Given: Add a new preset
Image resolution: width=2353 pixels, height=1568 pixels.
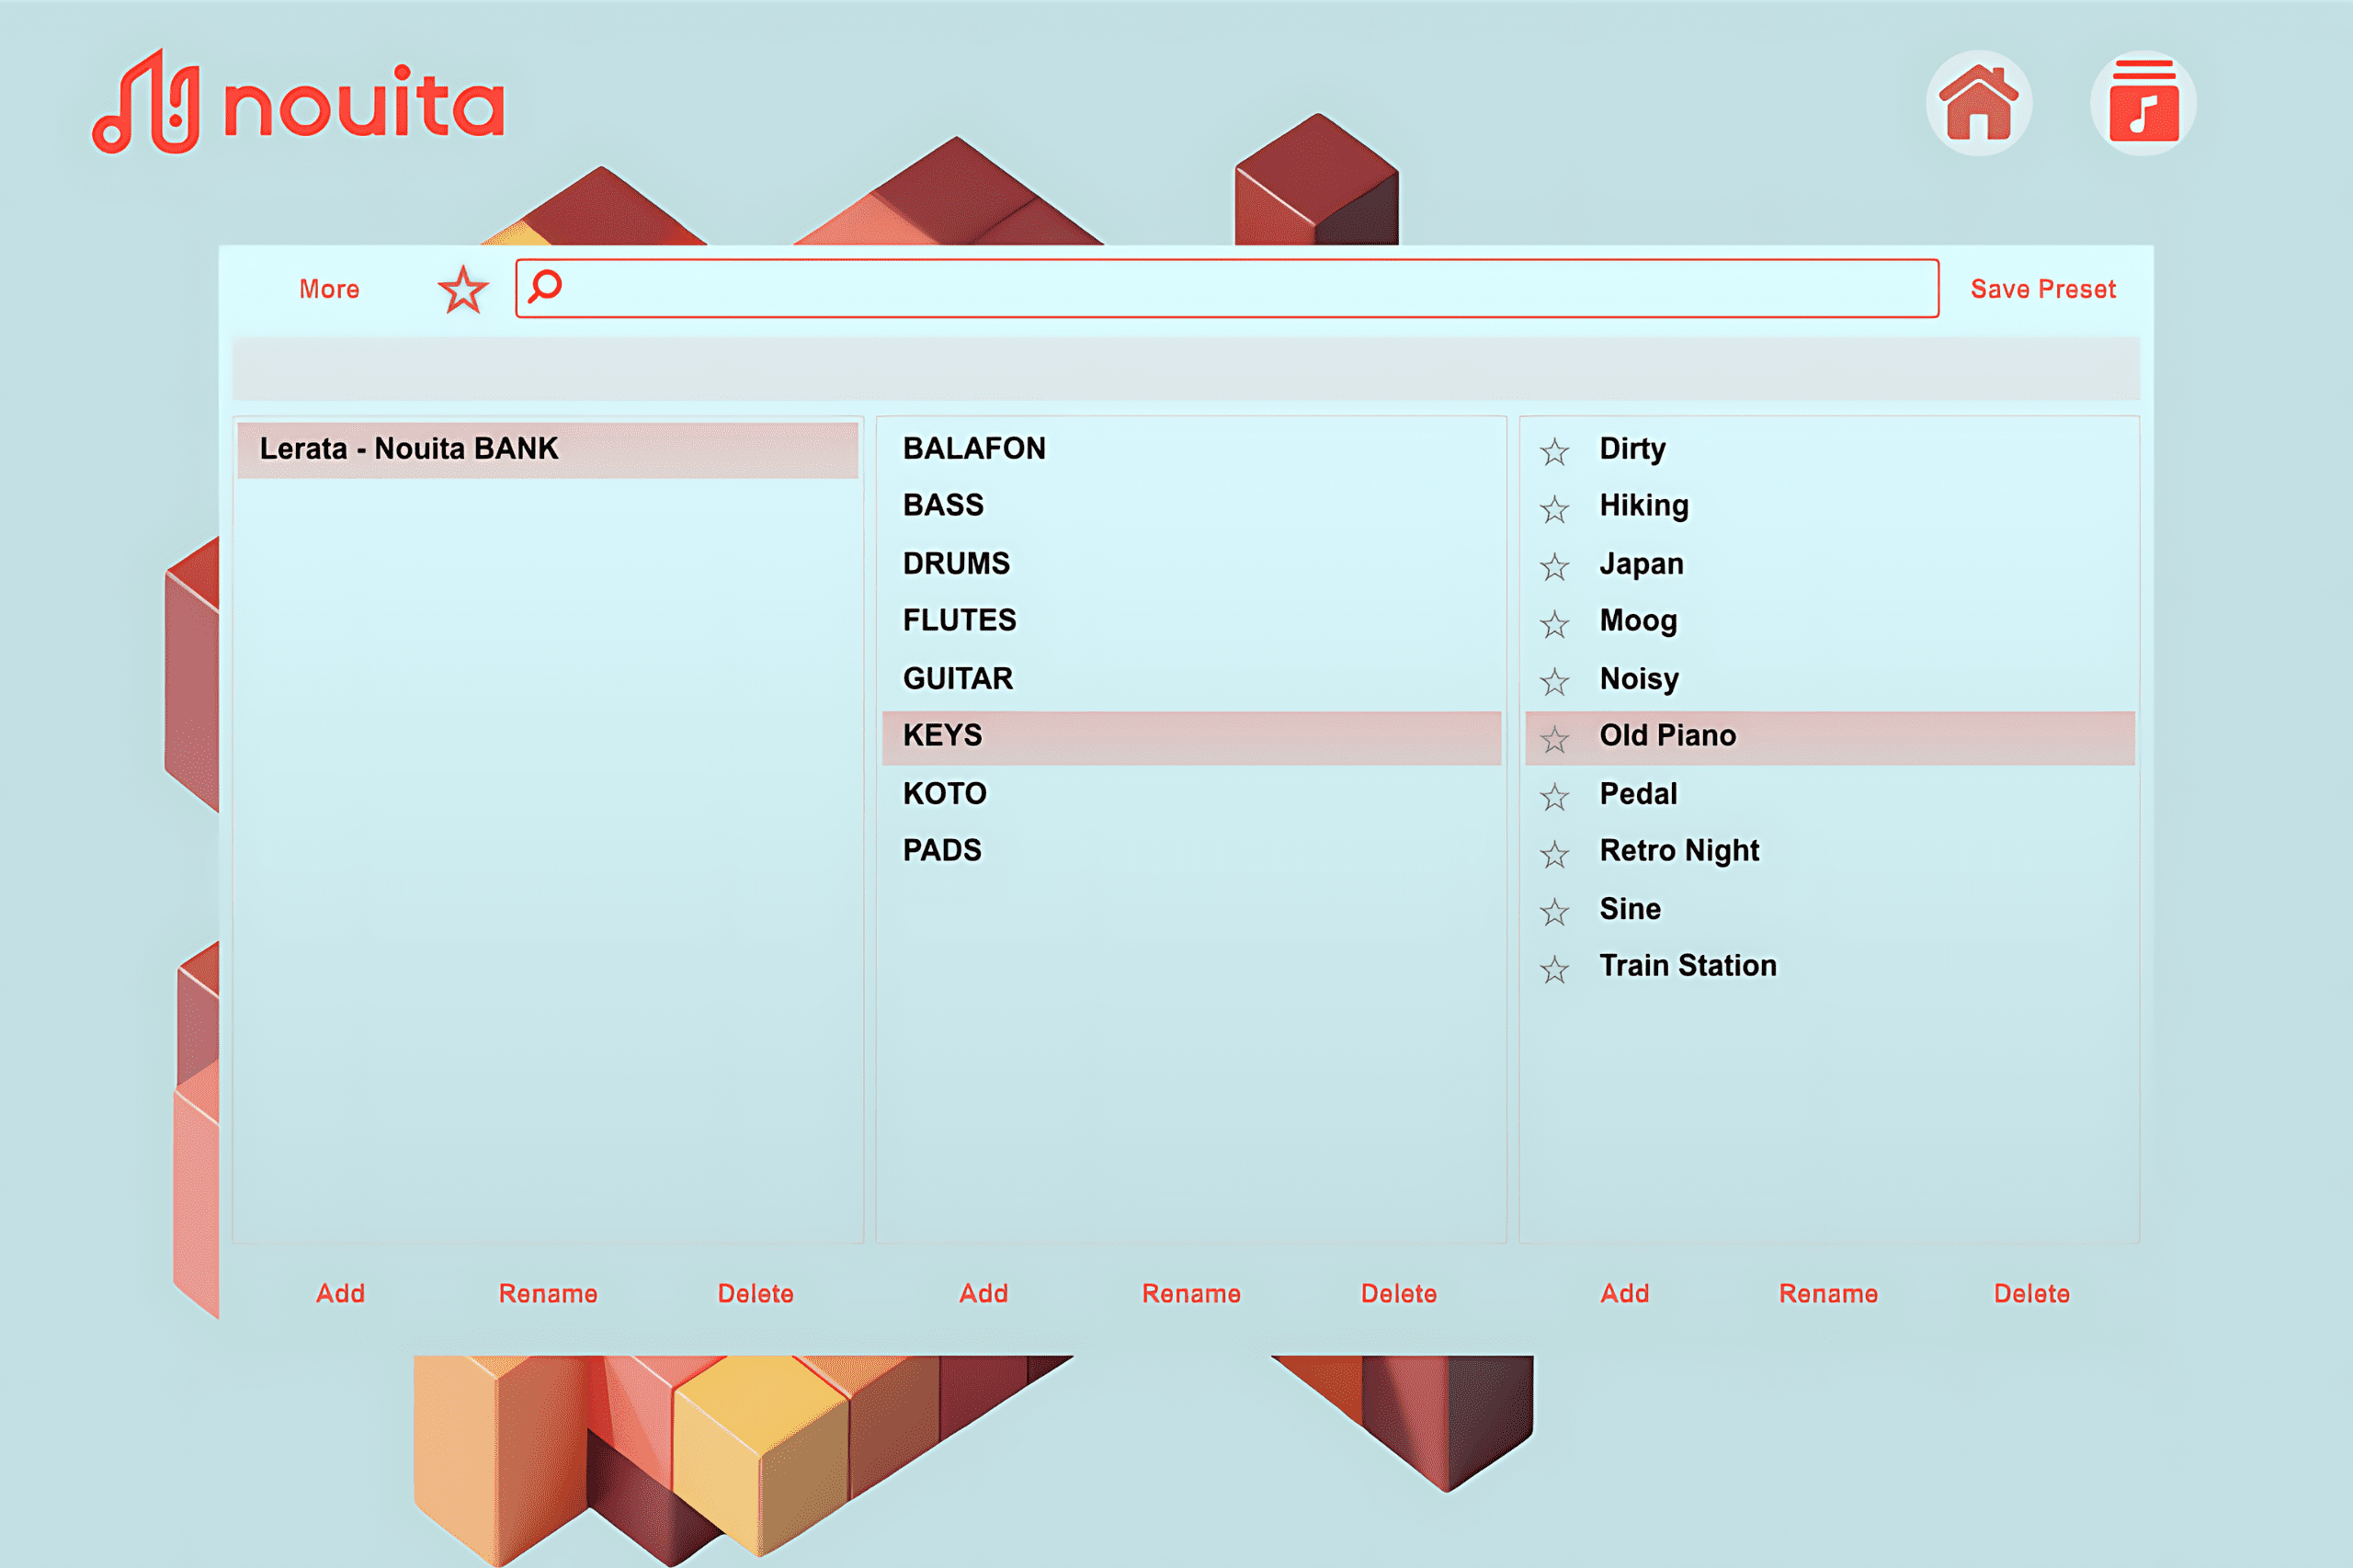Looking at the screenshot, I should pos(1624,1293).
